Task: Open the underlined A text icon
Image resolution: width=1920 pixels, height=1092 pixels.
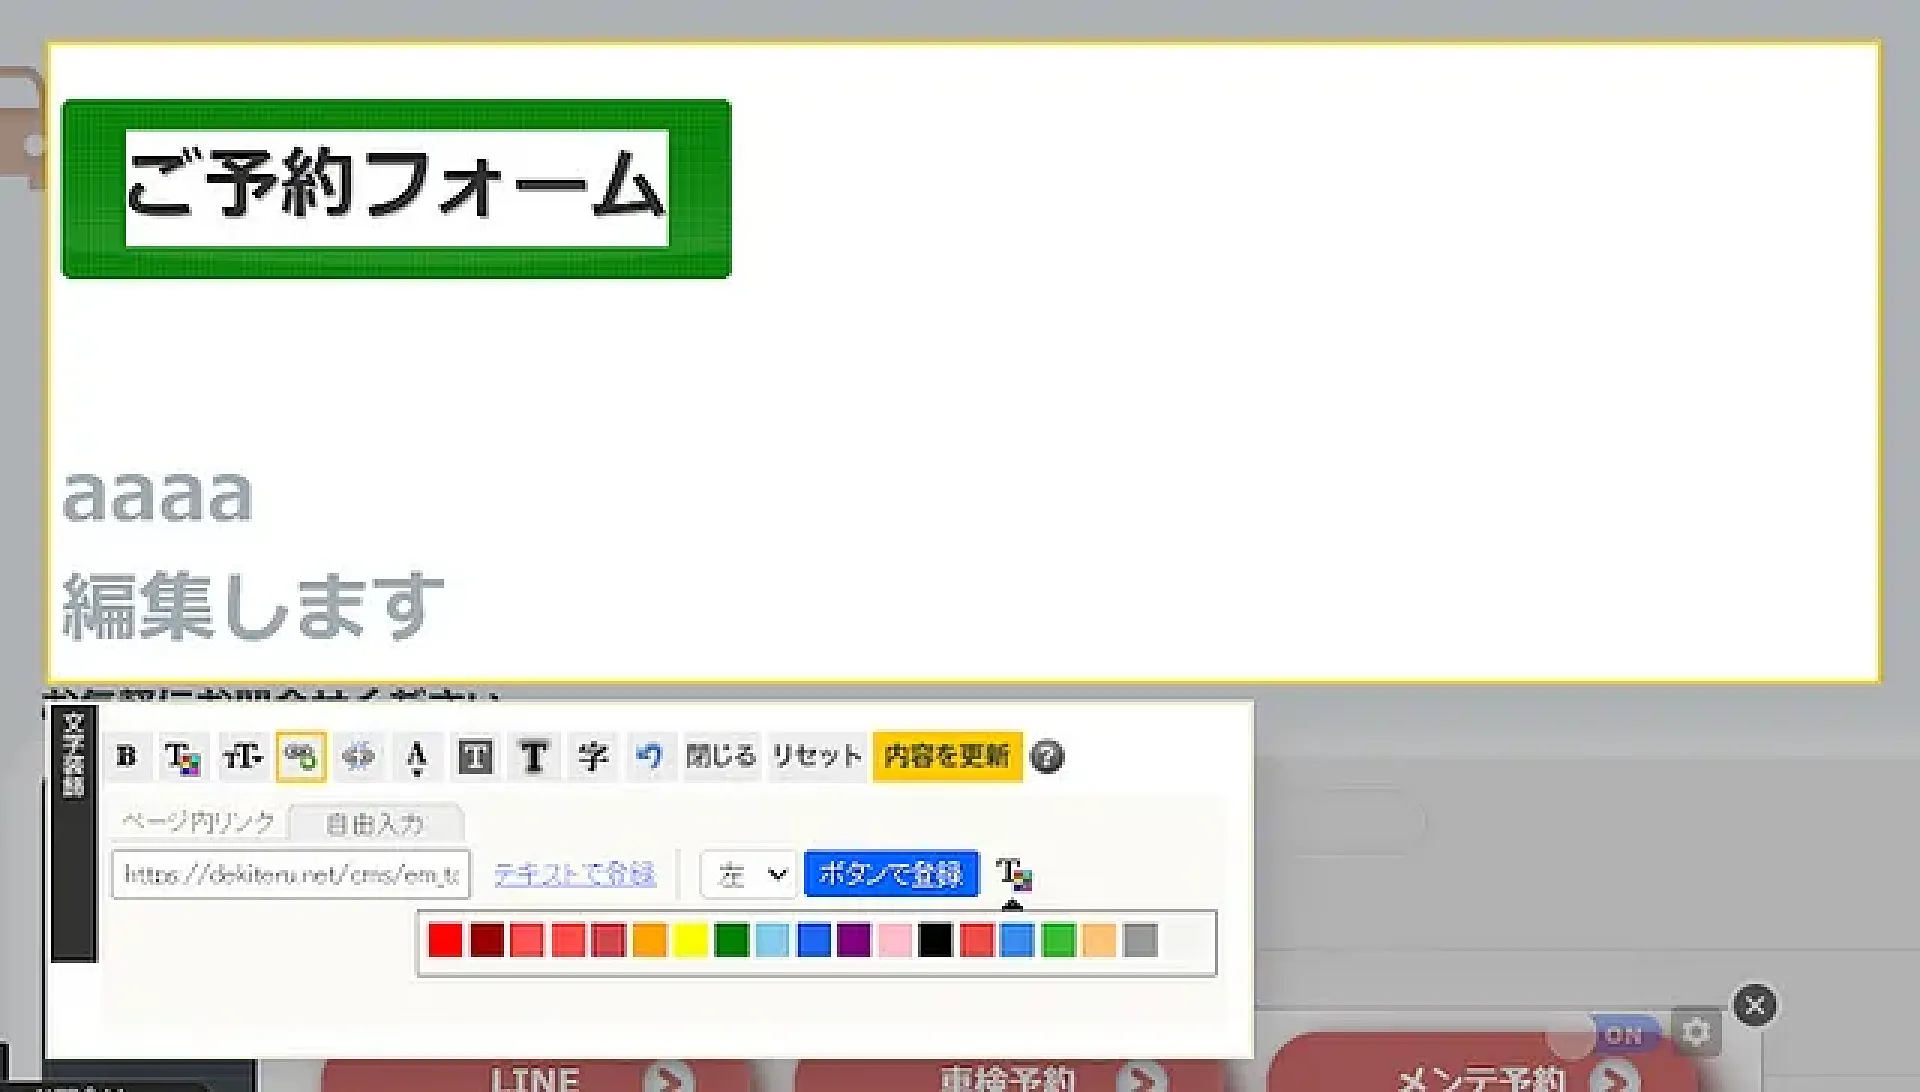Action: pyautogui.click(x=417, y=757)
